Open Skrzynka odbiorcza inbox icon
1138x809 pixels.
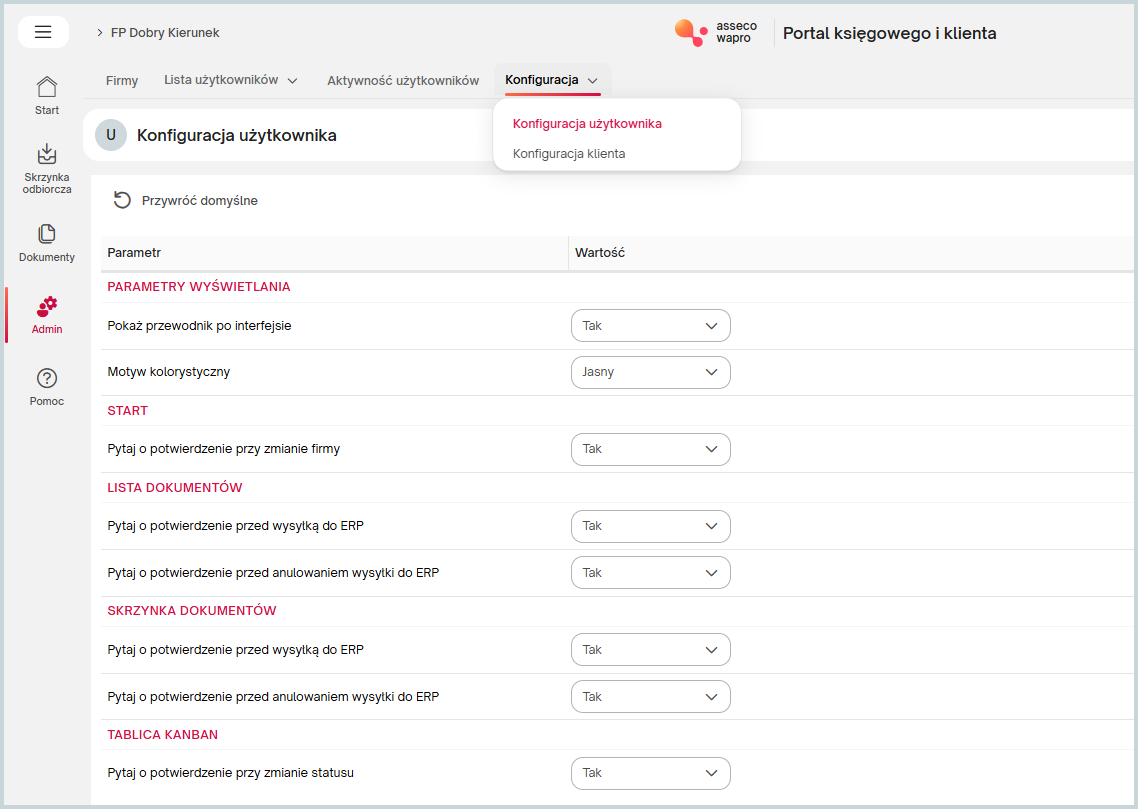click(46, 154)
